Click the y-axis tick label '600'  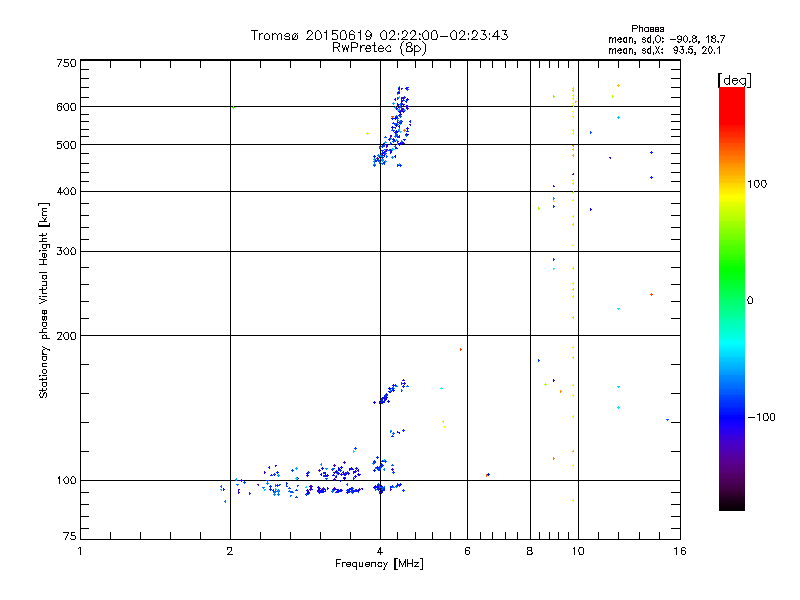point(66,107)
